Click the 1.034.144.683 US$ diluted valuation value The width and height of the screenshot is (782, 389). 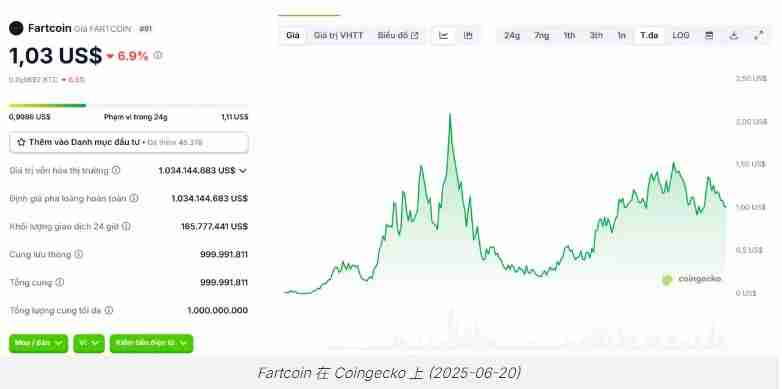coord(209,198)
